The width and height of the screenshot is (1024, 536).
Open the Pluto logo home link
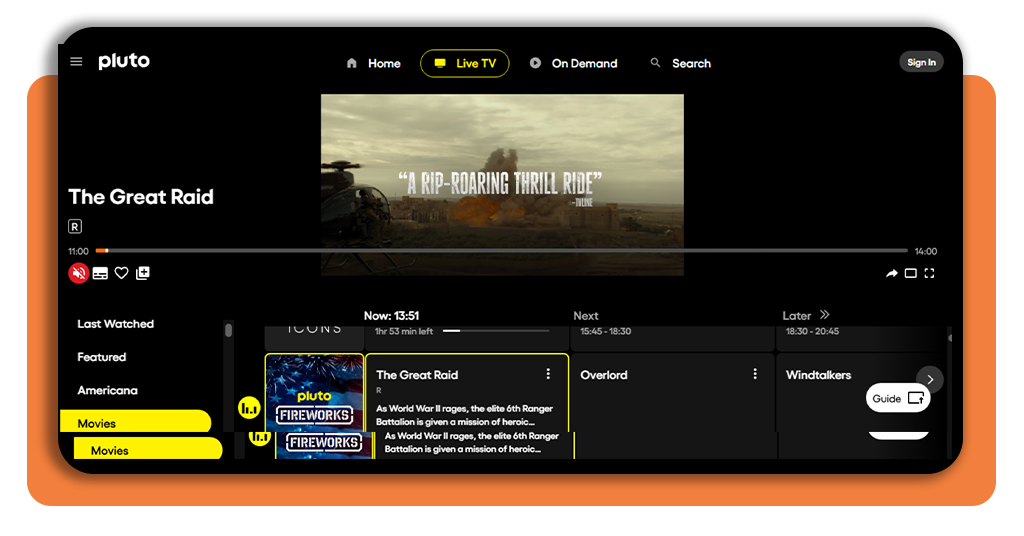[x=124, y=61]
